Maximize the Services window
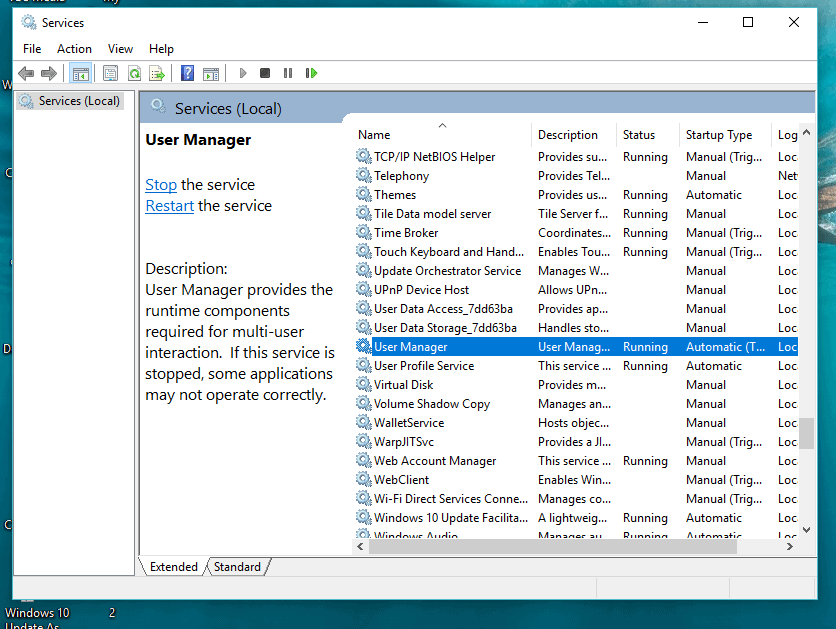Screen dimensions: 836x629 tap(748, 22)
